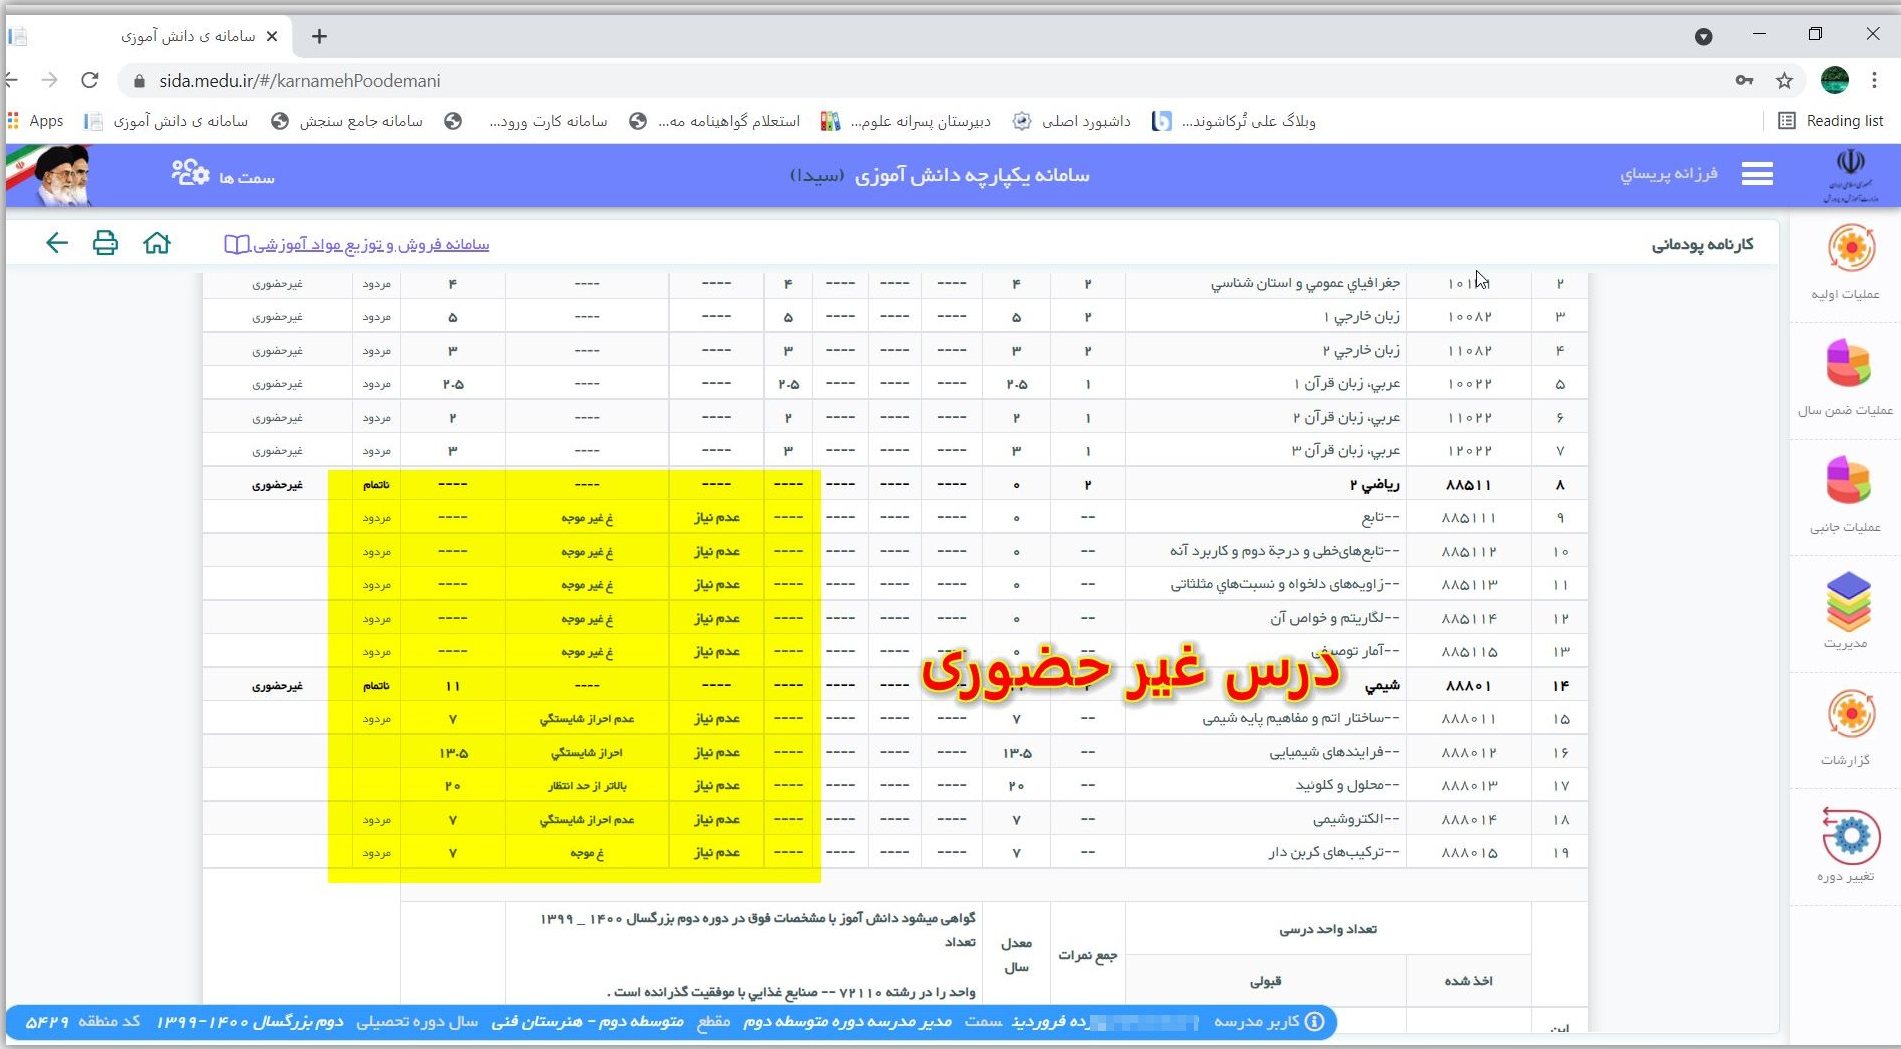The image size is (1901, 1049).
Task: Click the back arrow icon in page toolbar
Action: tap(57, 243)
